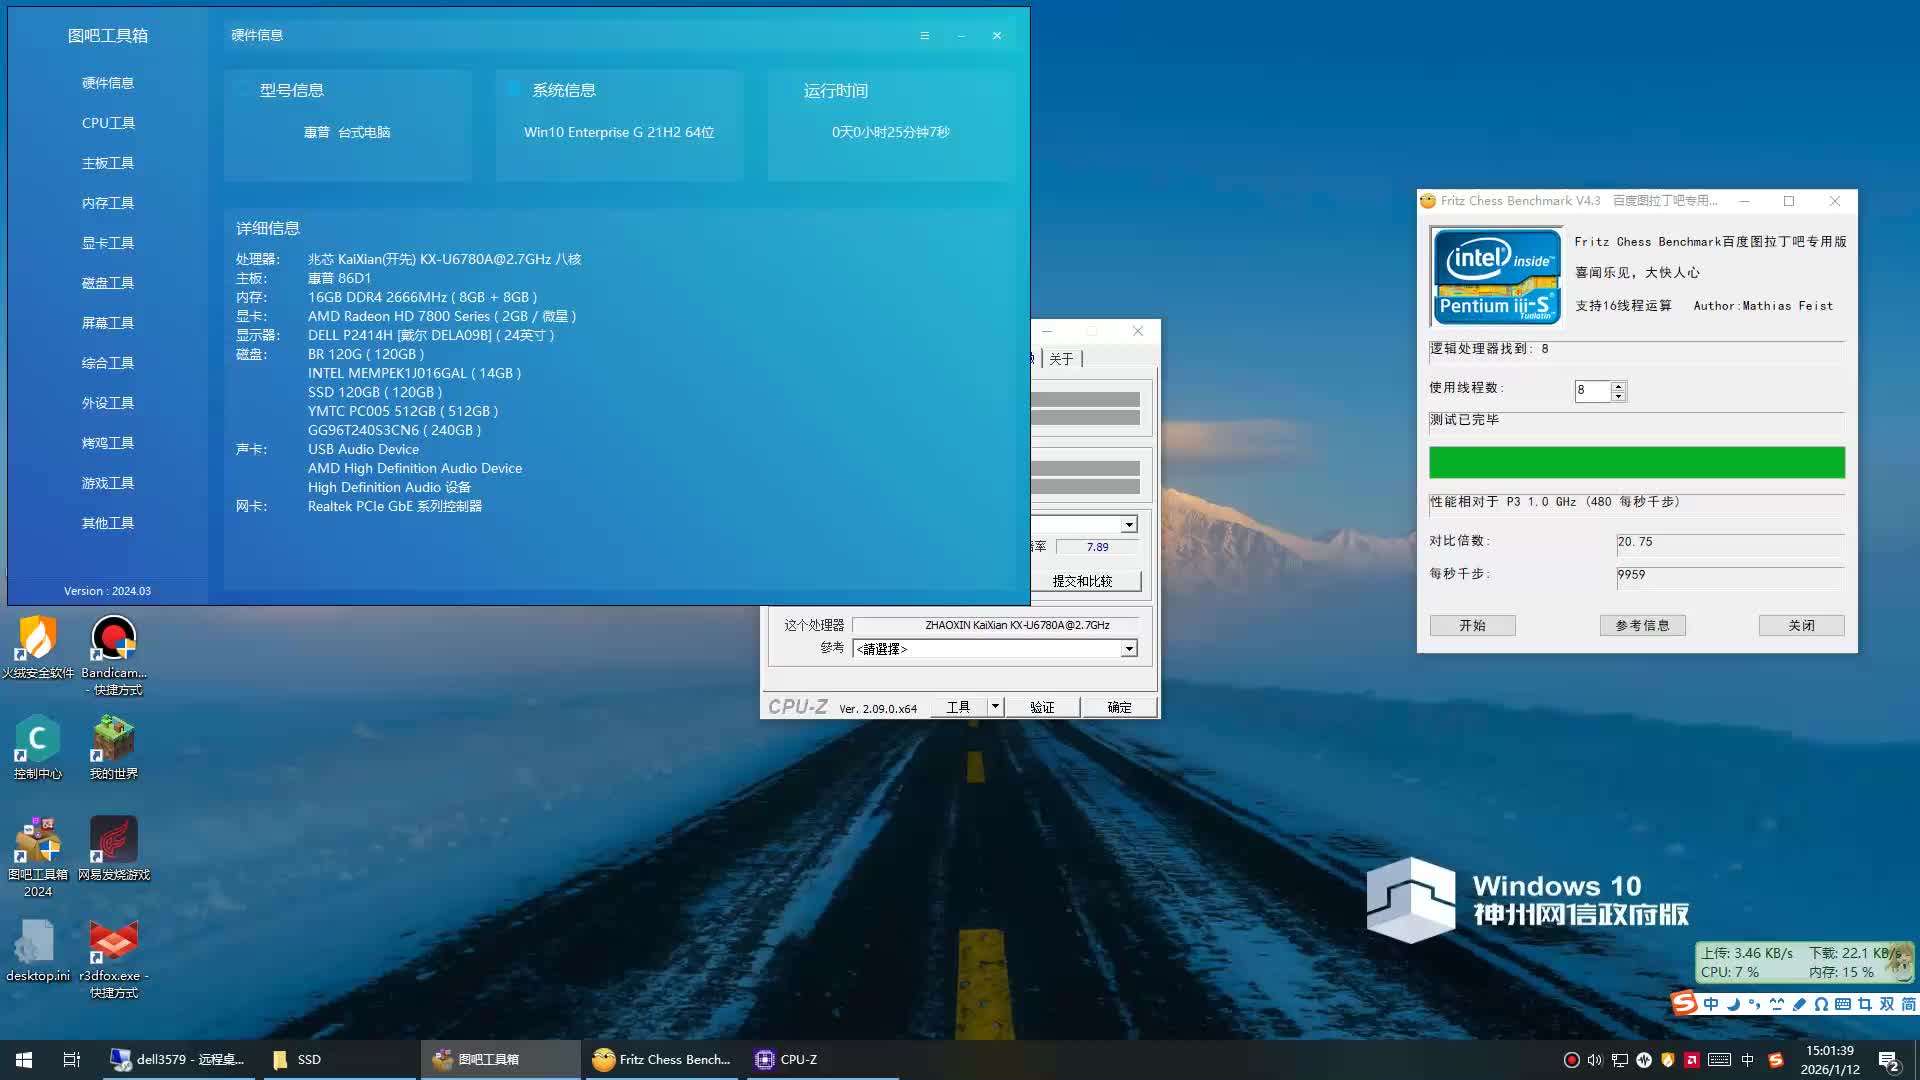Open soft keyboard icon on Sogou bar
This screenshot has height=1080, width=1920.
click(1843, 1004)
